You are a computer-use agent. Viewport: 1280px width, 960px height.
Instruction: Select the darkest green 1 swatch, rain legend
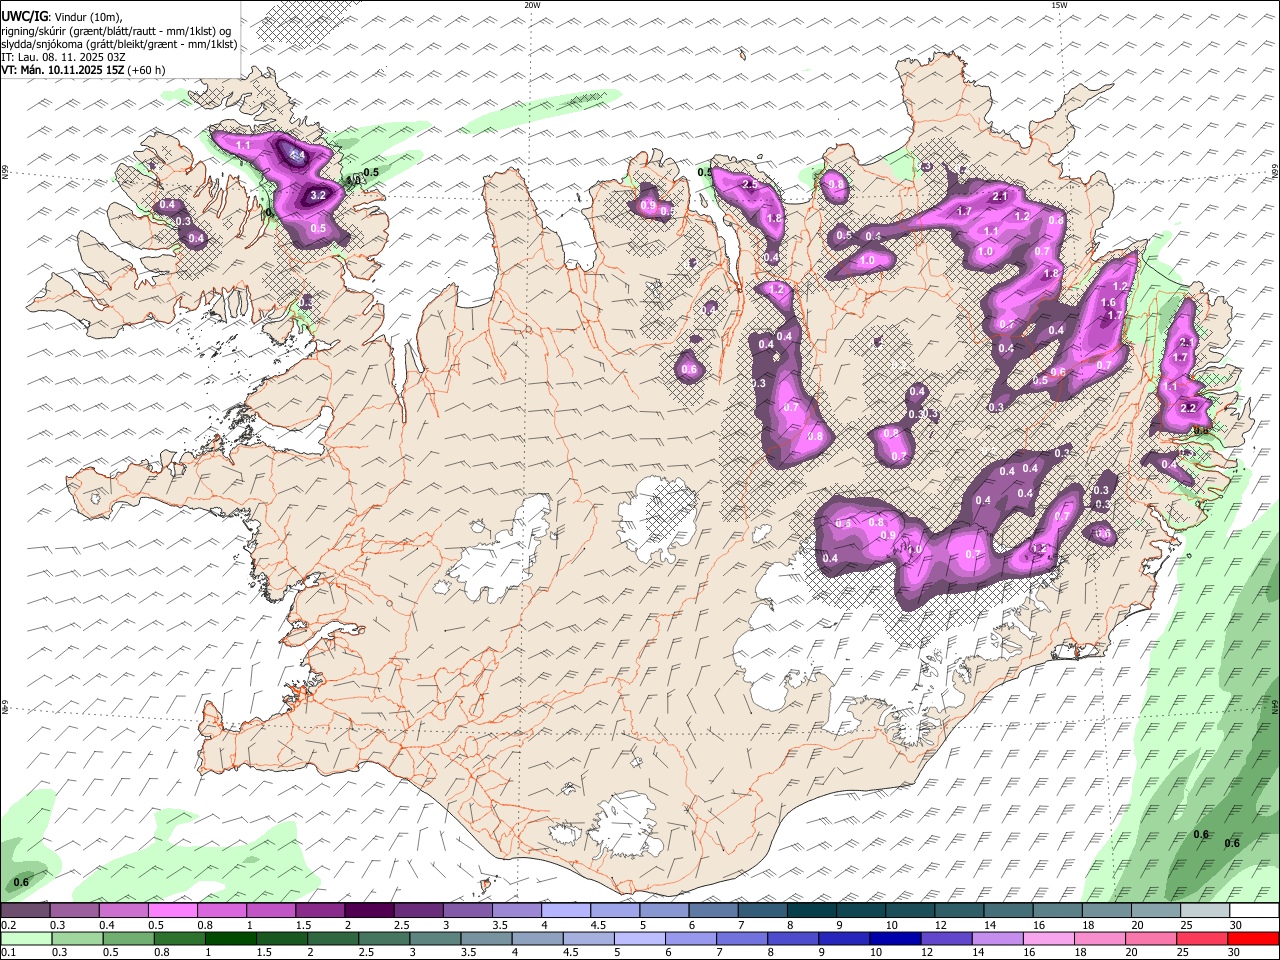pos(230,939)
